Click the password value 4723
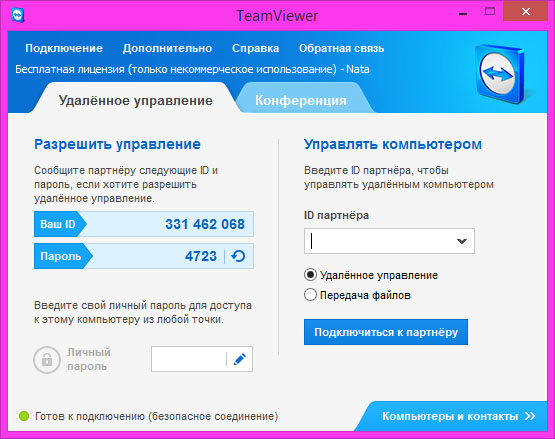Image resolution: width=555 pixels, height=439 pixels. click(x=201, y=256)
